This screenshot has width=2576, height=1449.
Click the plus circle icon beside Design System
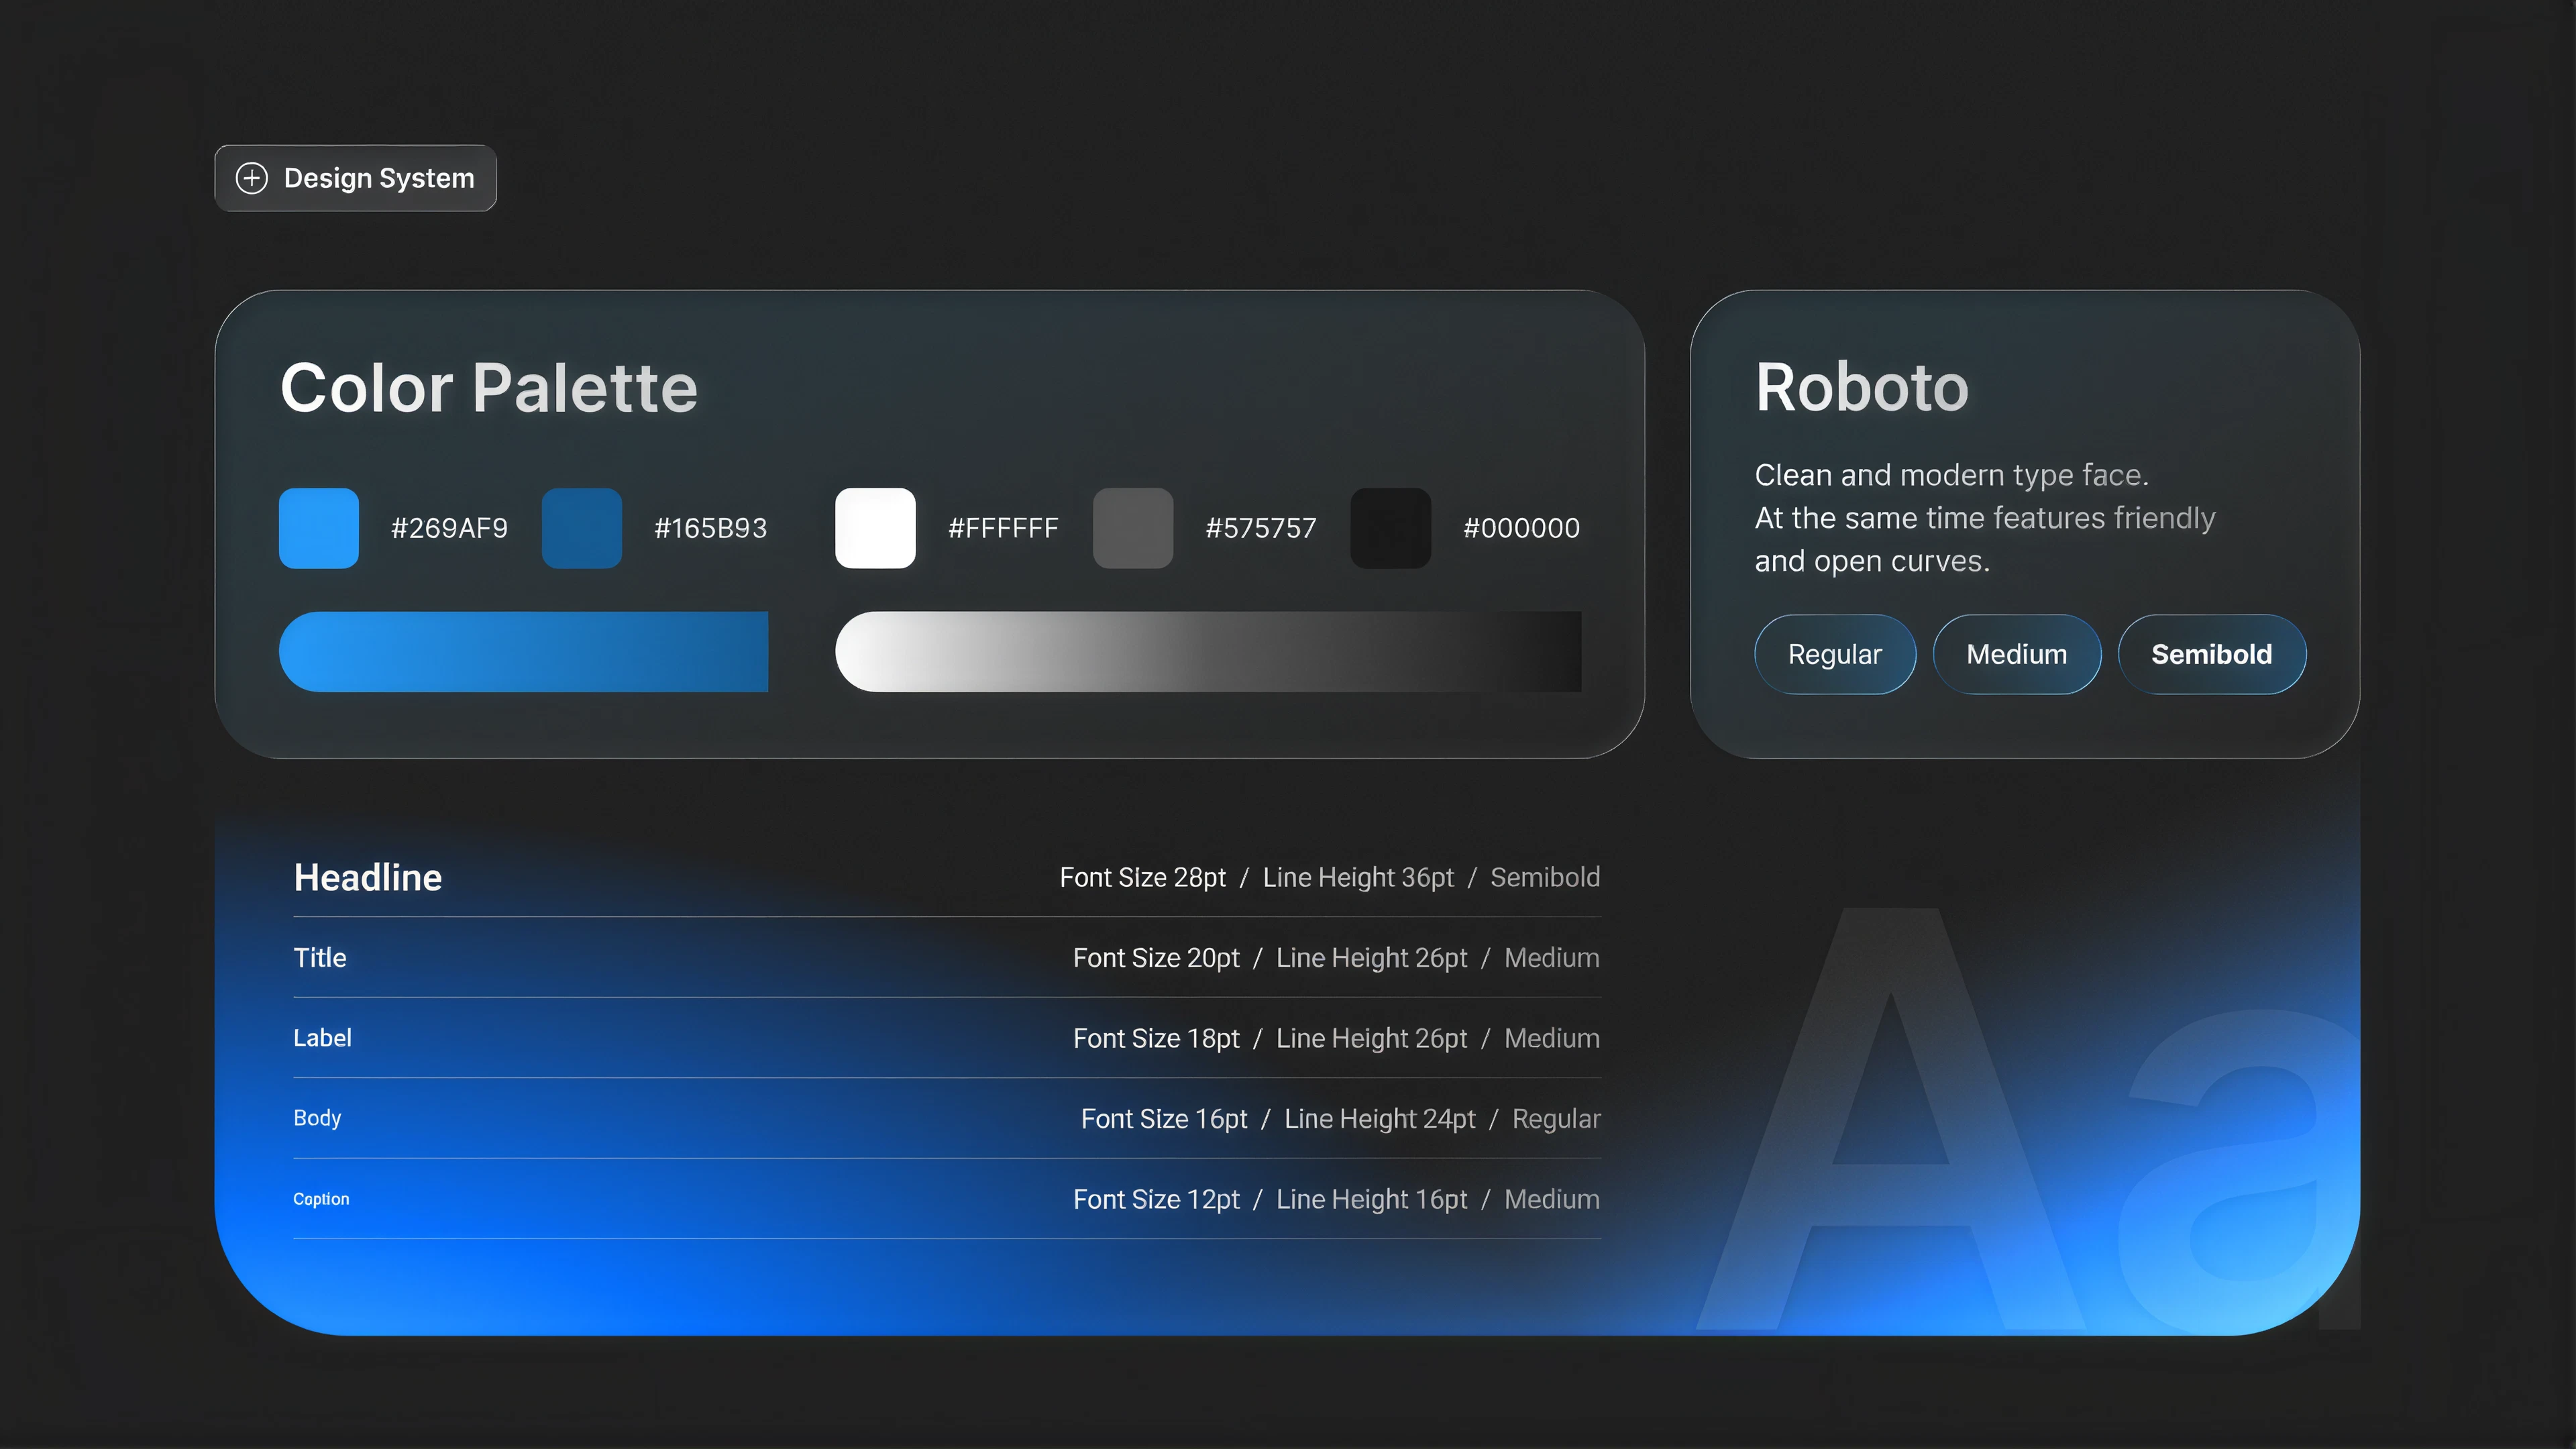(251, 178)
